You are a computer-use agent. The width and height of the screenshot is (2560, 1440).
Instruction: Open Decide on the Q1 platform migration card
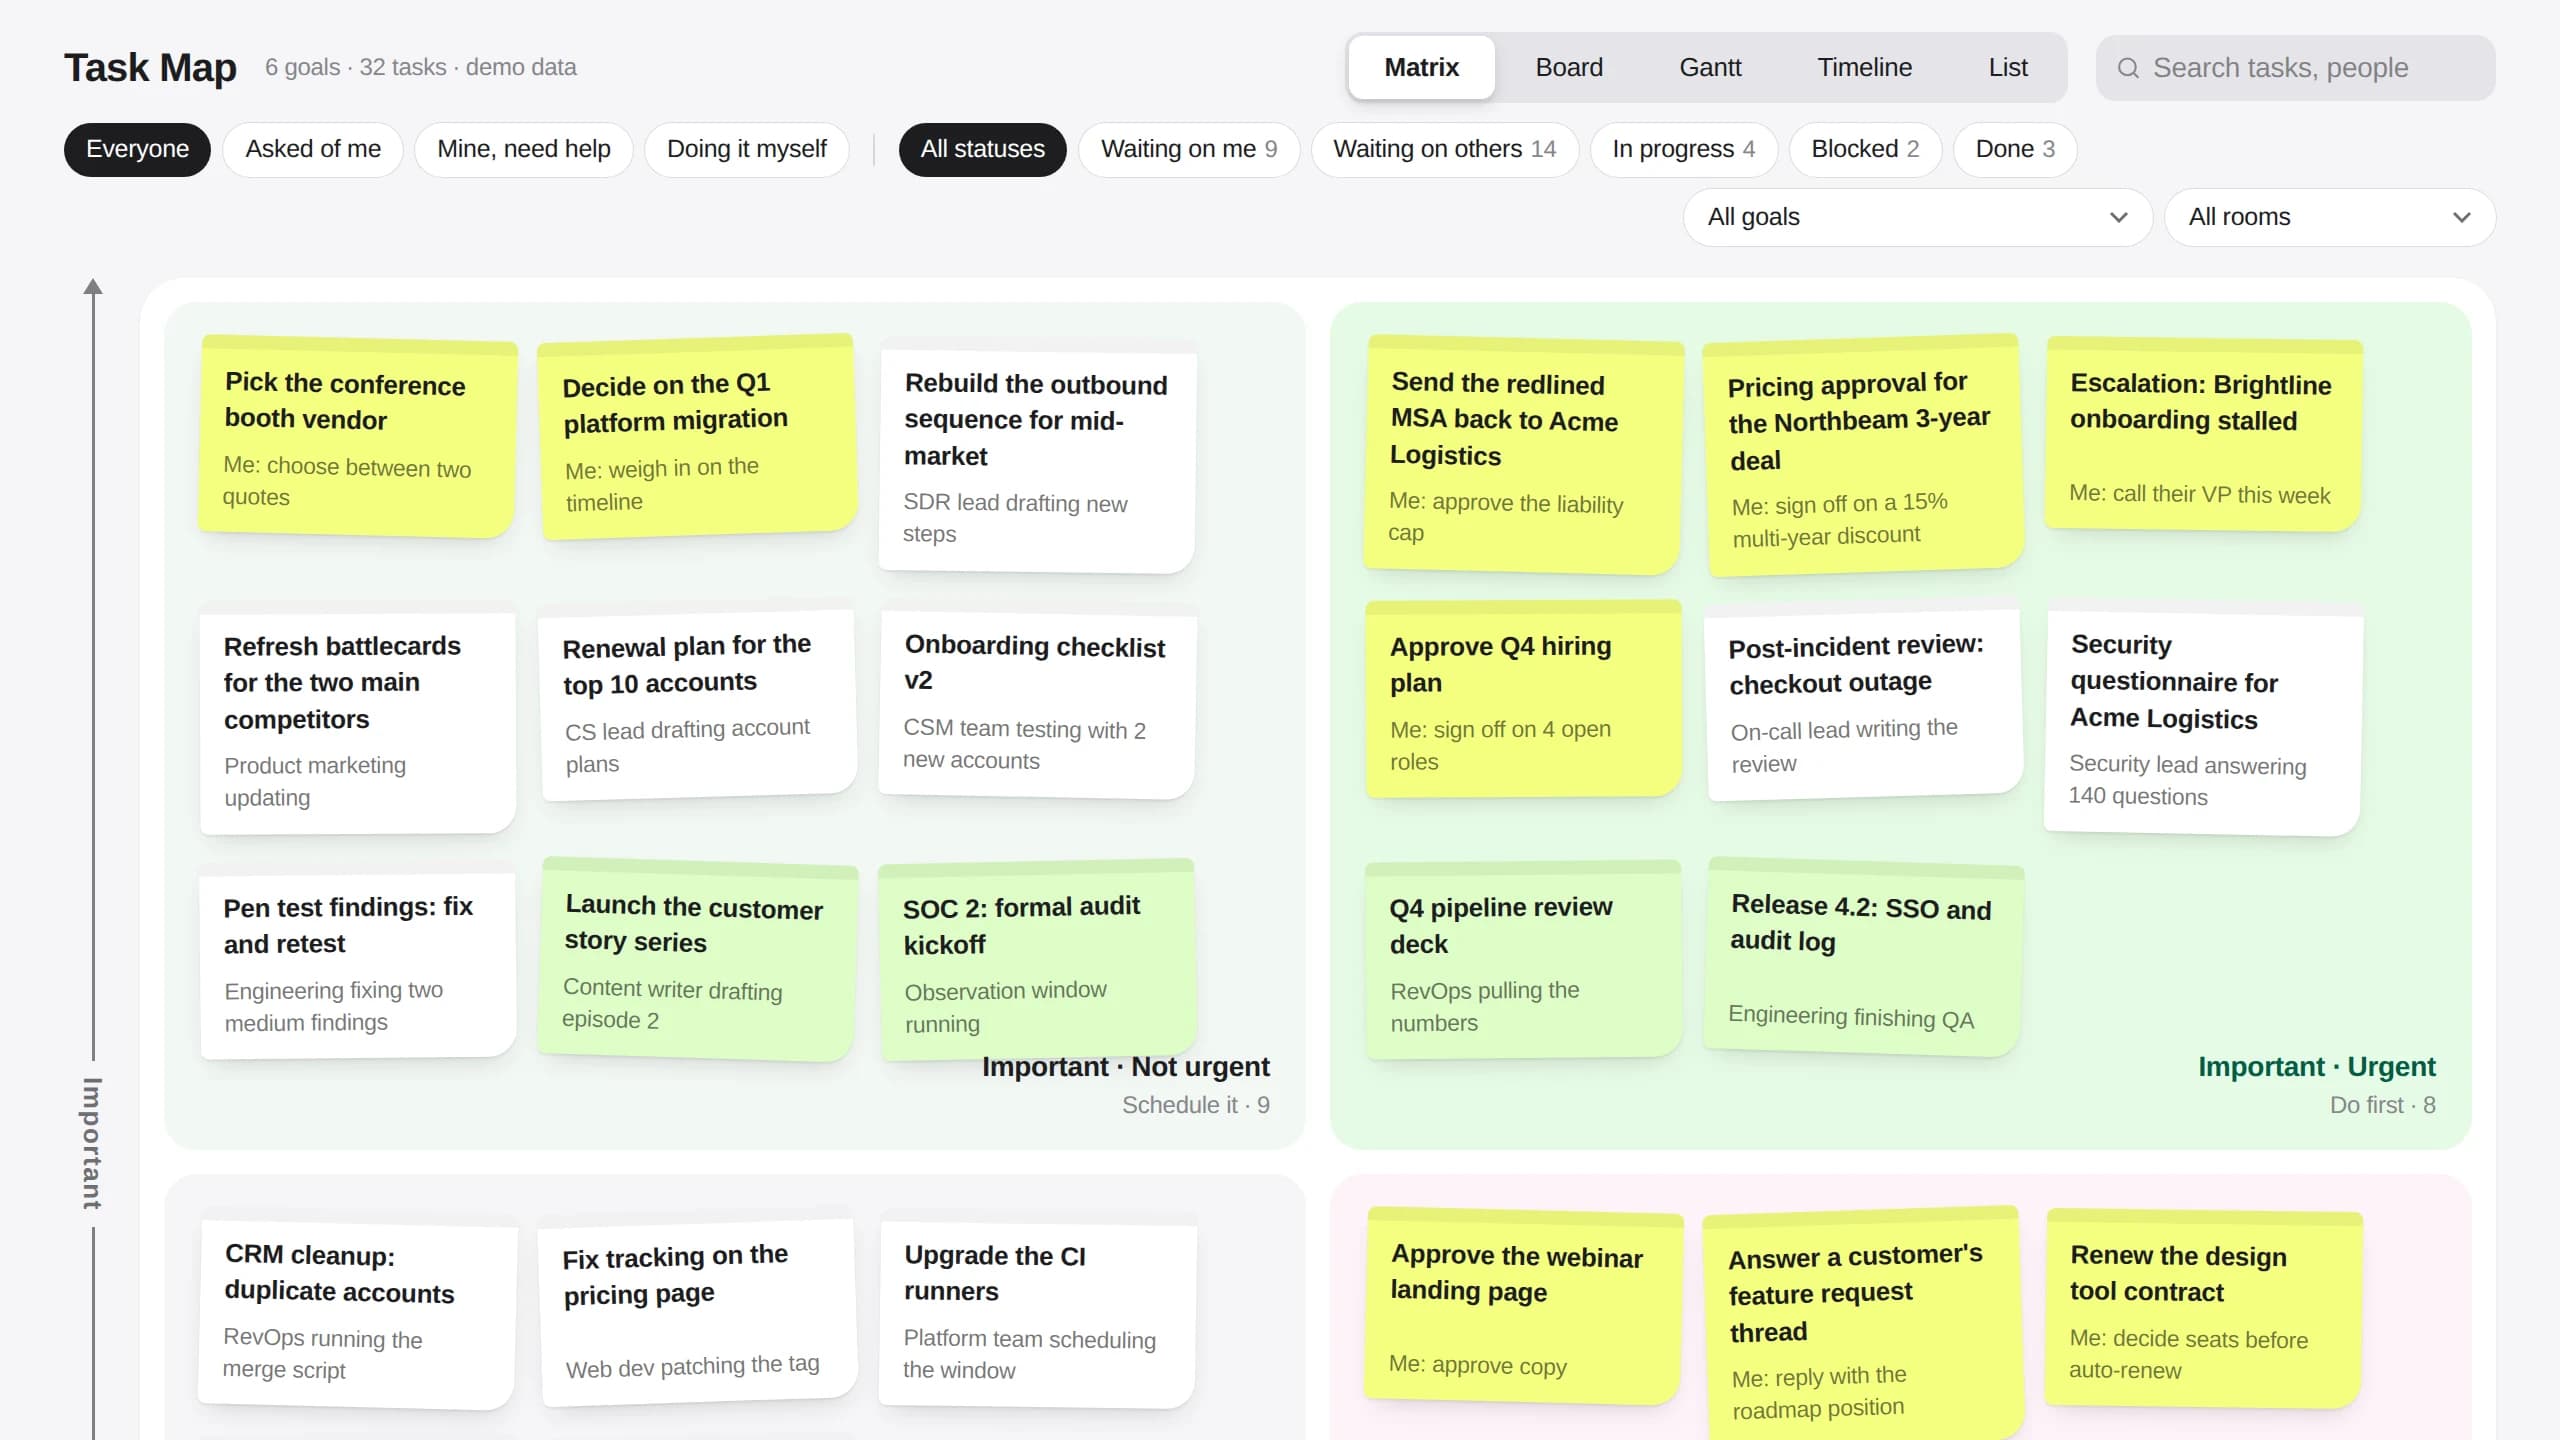697,437
